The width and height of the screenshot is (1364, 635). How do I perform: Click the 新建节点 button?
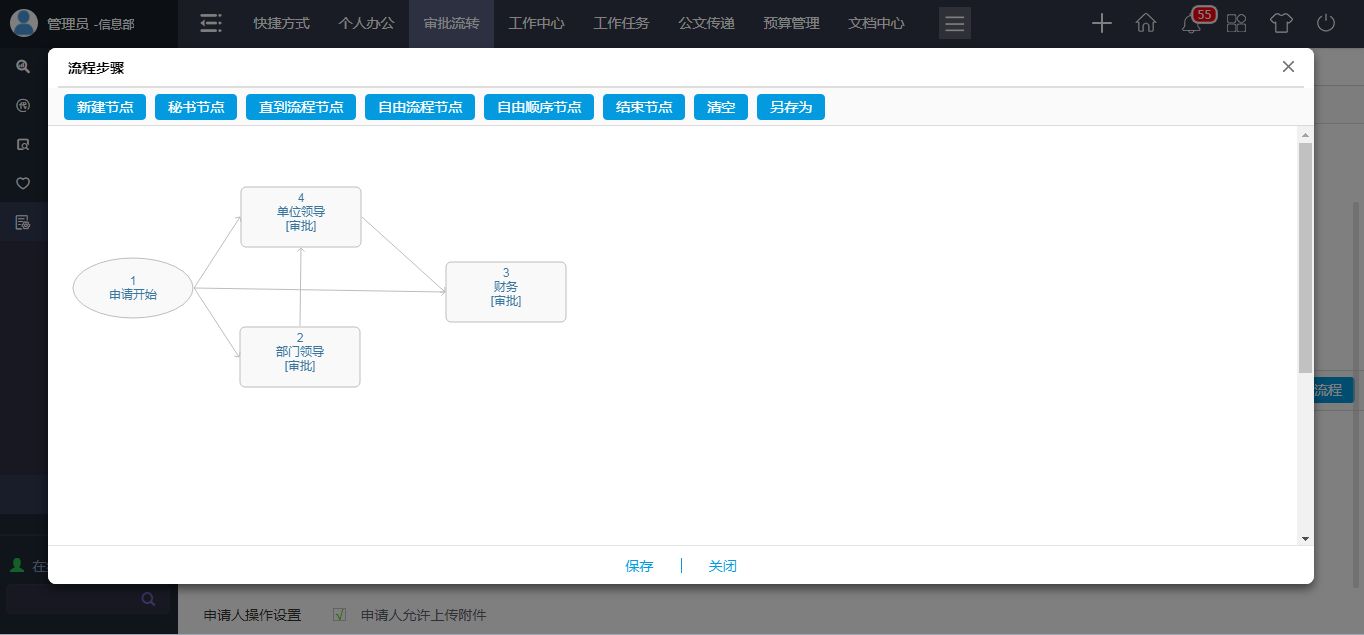pos(105,107)
